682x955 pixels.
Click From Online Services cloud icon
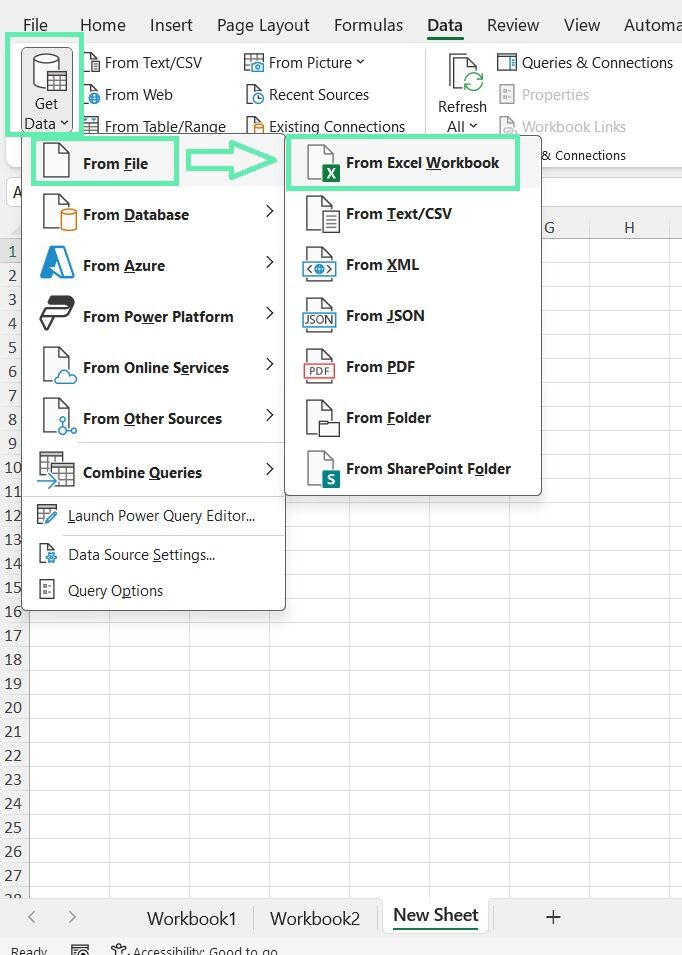[x=58, y=365]
